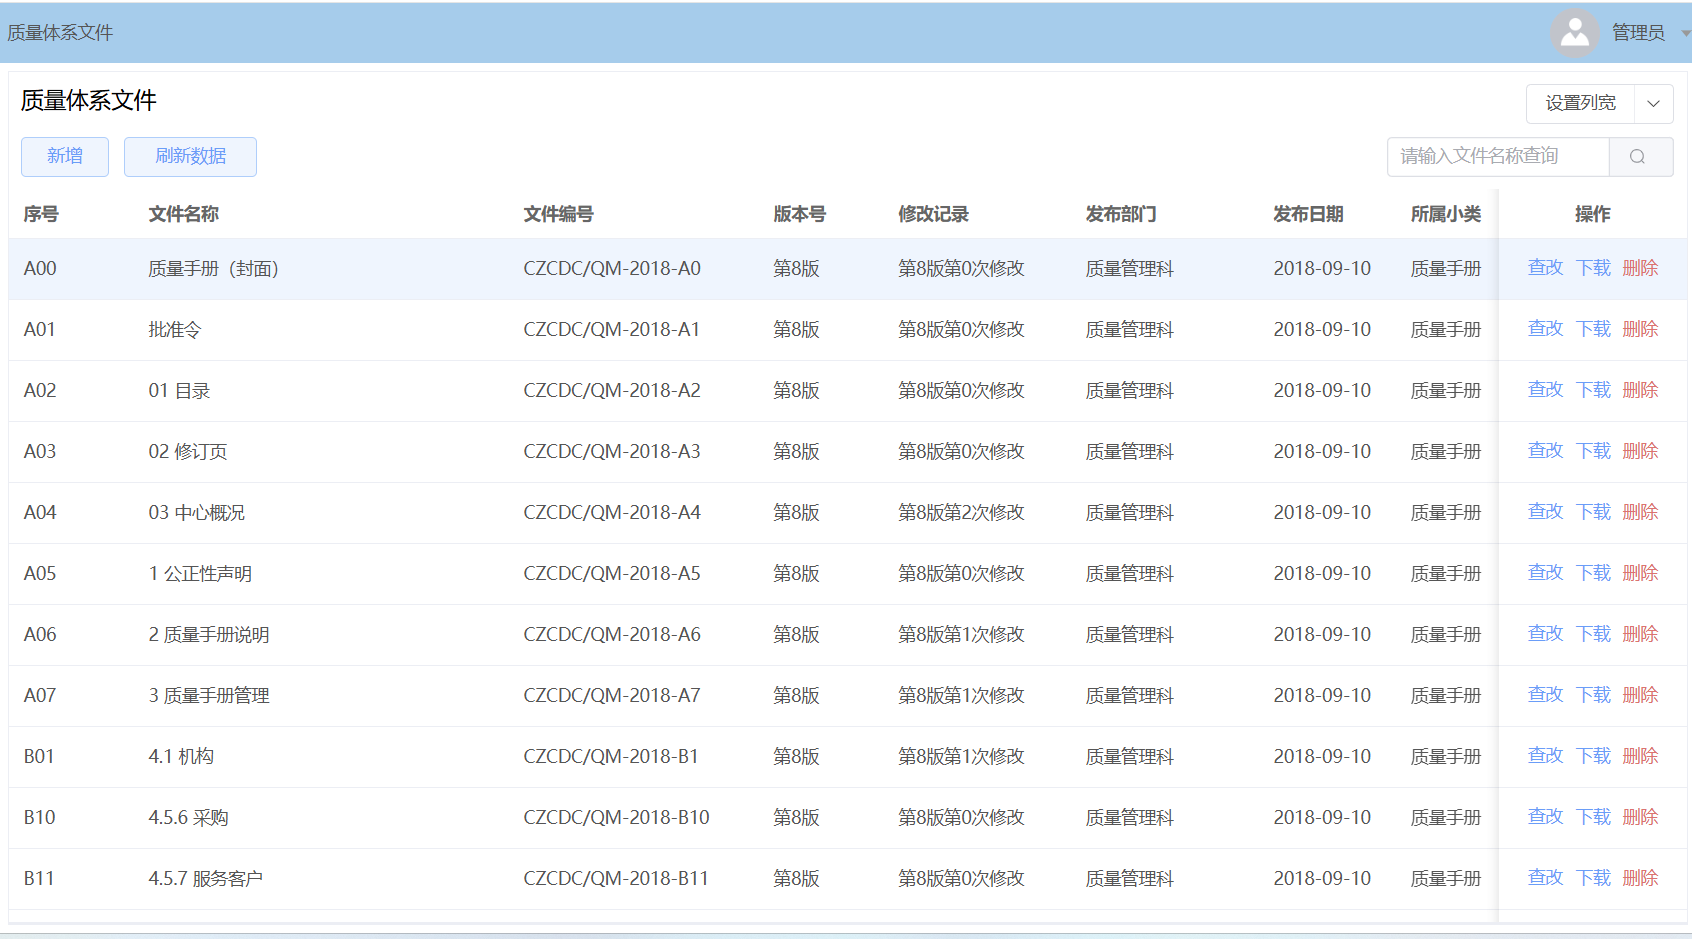This screenshot has height=939, width=1692.
Task: Select the 质量手册（封面）file name cell
Action: tap(213, 269)
